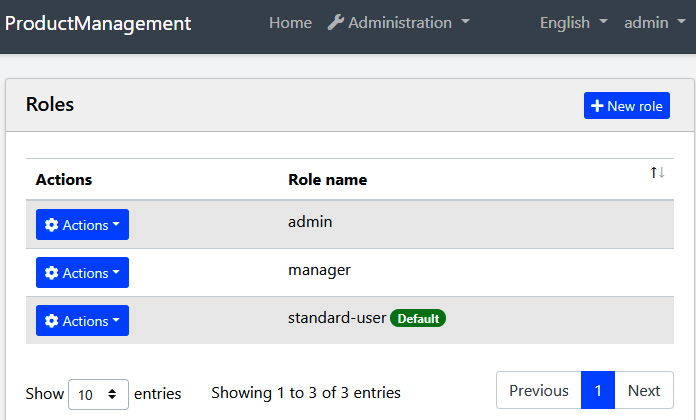
Task: Expand the English language selector
Action: click(573, 22)
